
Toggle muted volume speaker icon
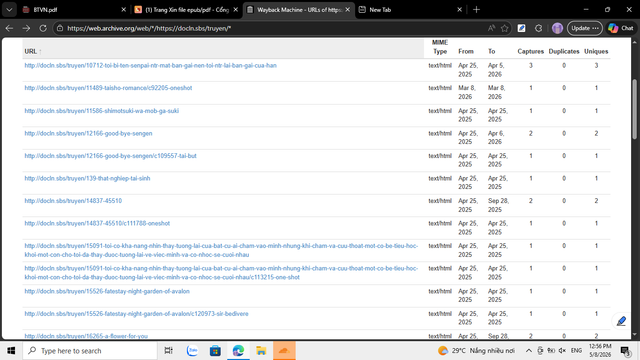pos(562,351)
